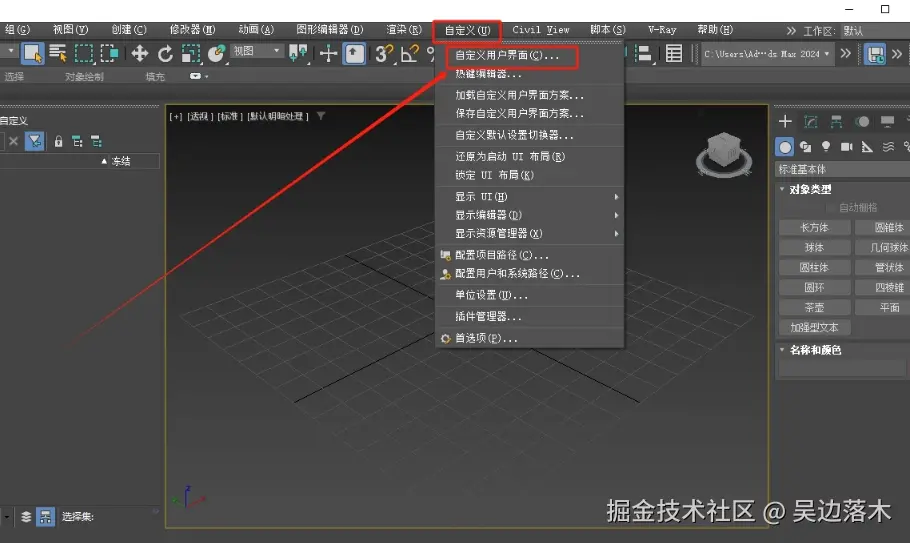910x543 pixels.
Task: Click the 加强型文本 button
Action: point(814,328)
